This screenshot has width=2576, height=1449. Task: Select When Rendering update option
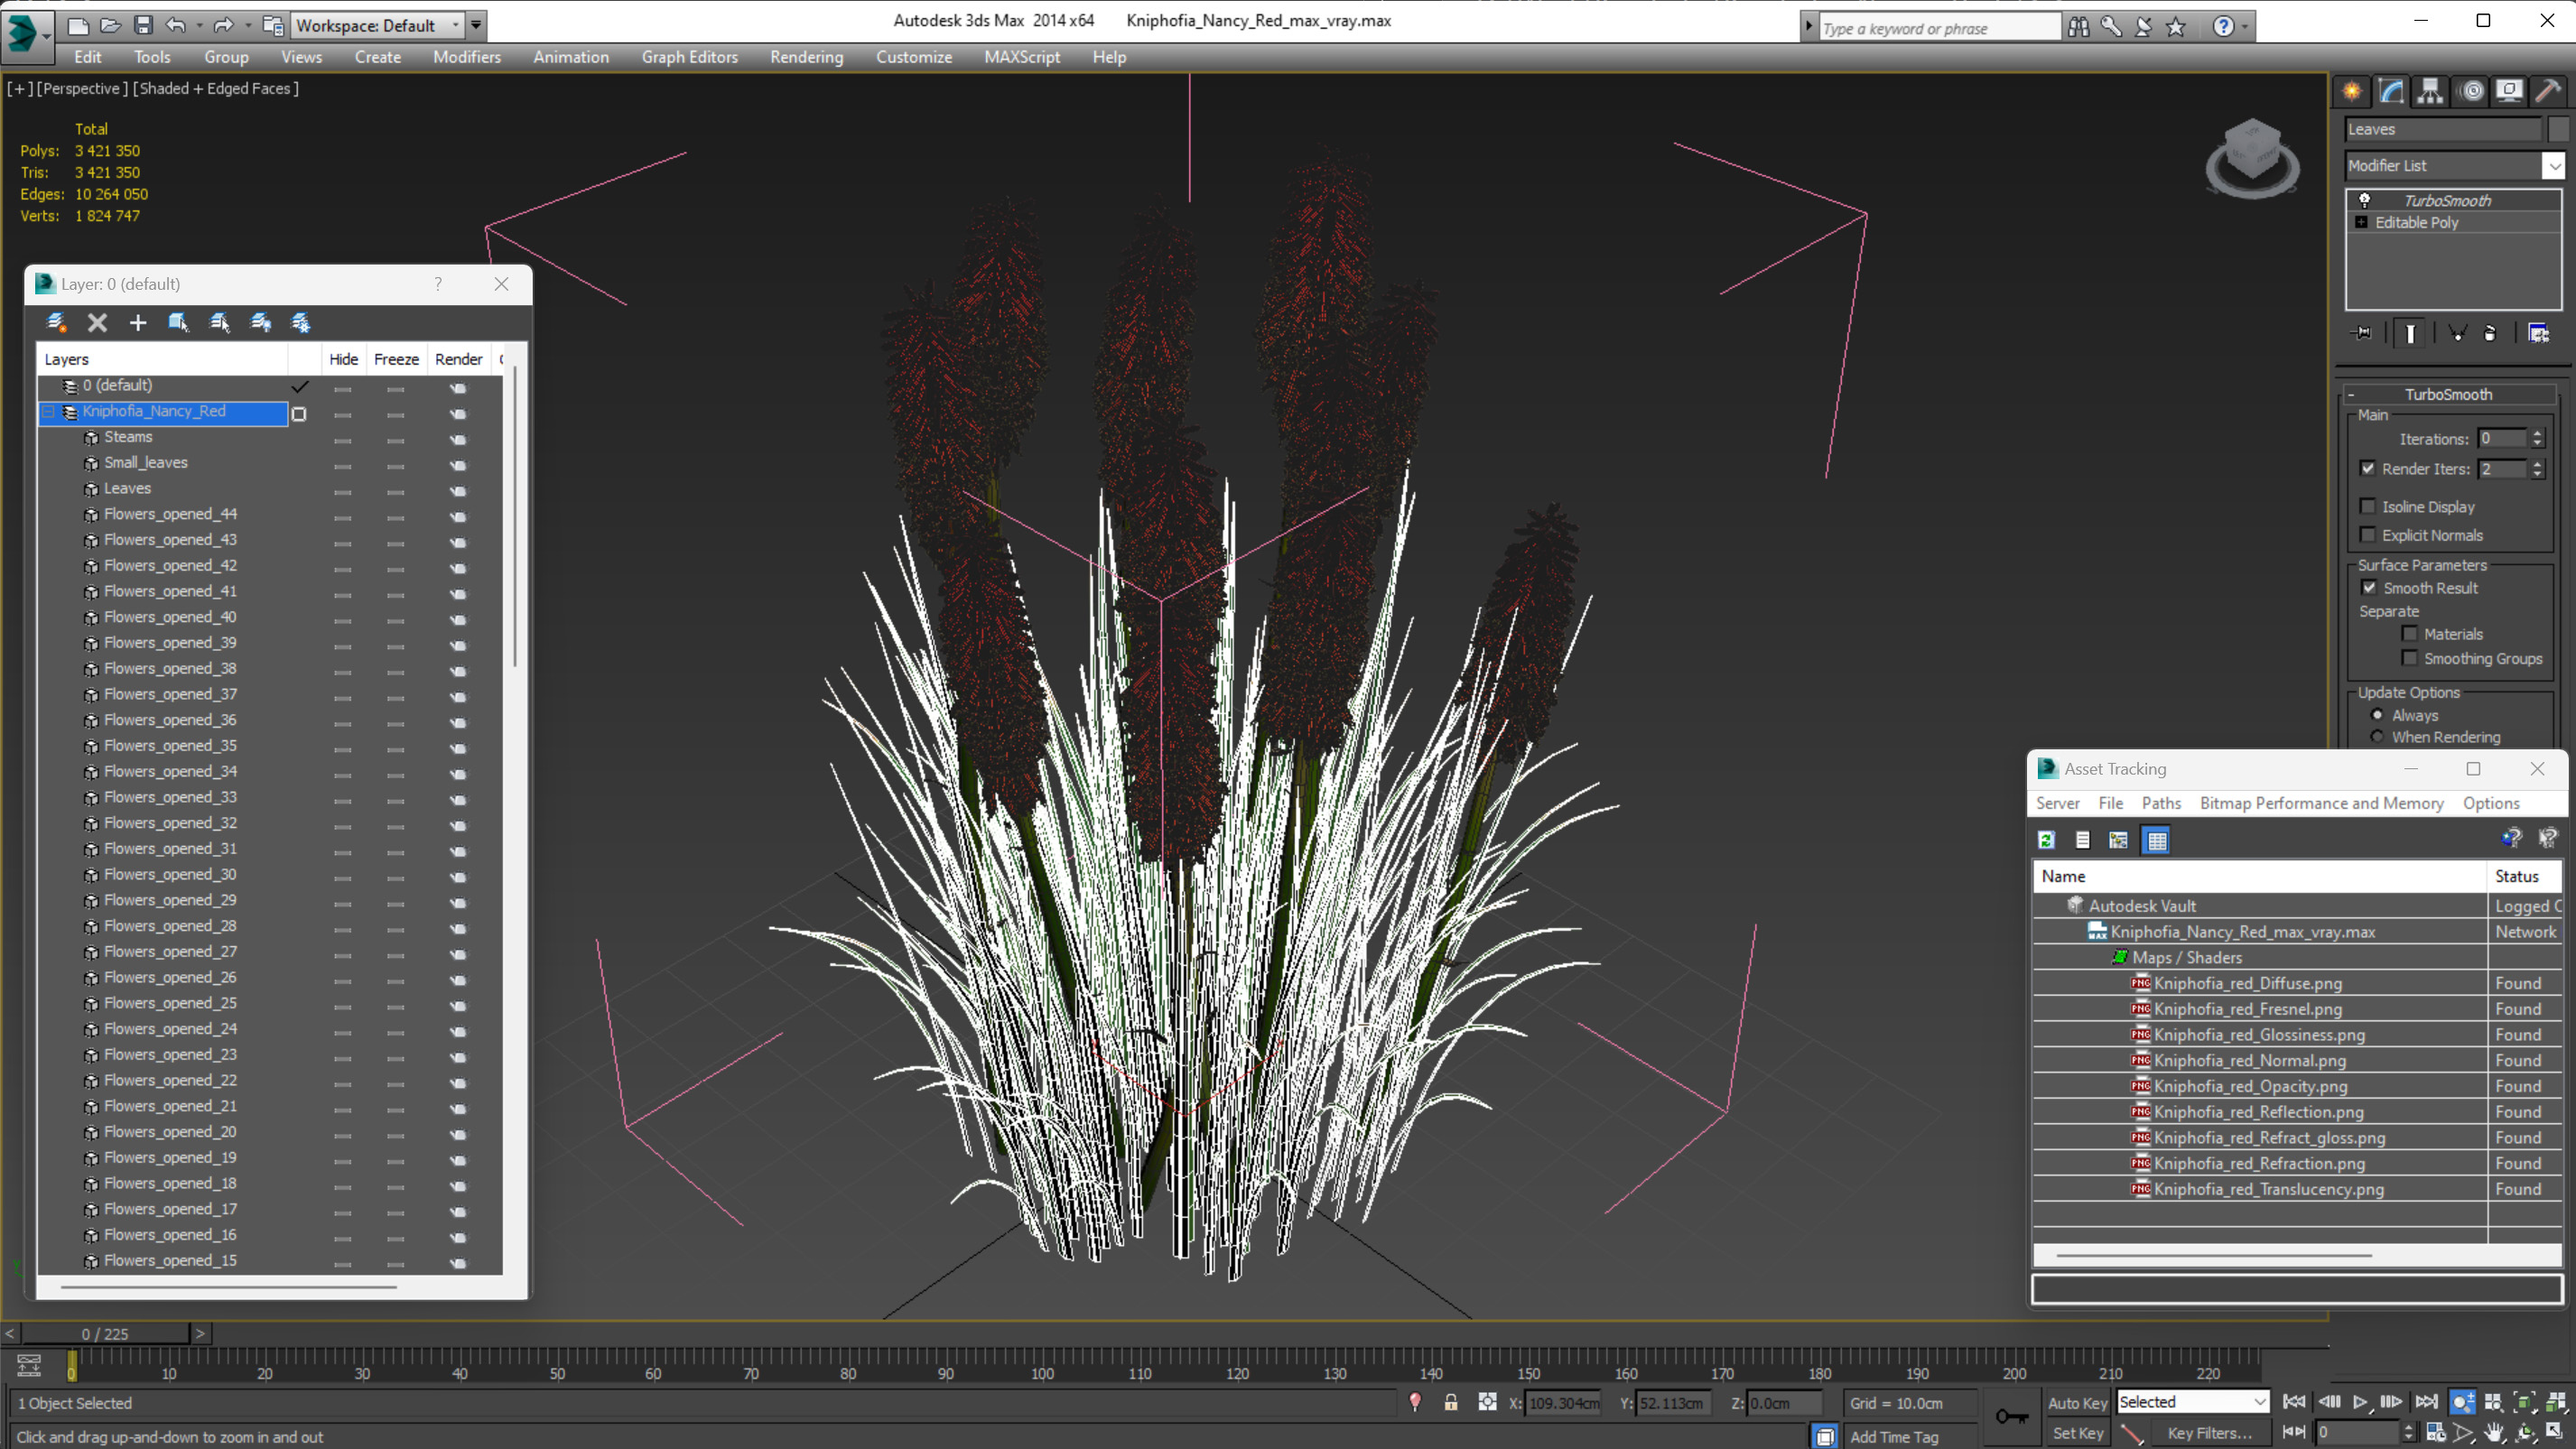pyautogui.click(x=2377, y=737)
